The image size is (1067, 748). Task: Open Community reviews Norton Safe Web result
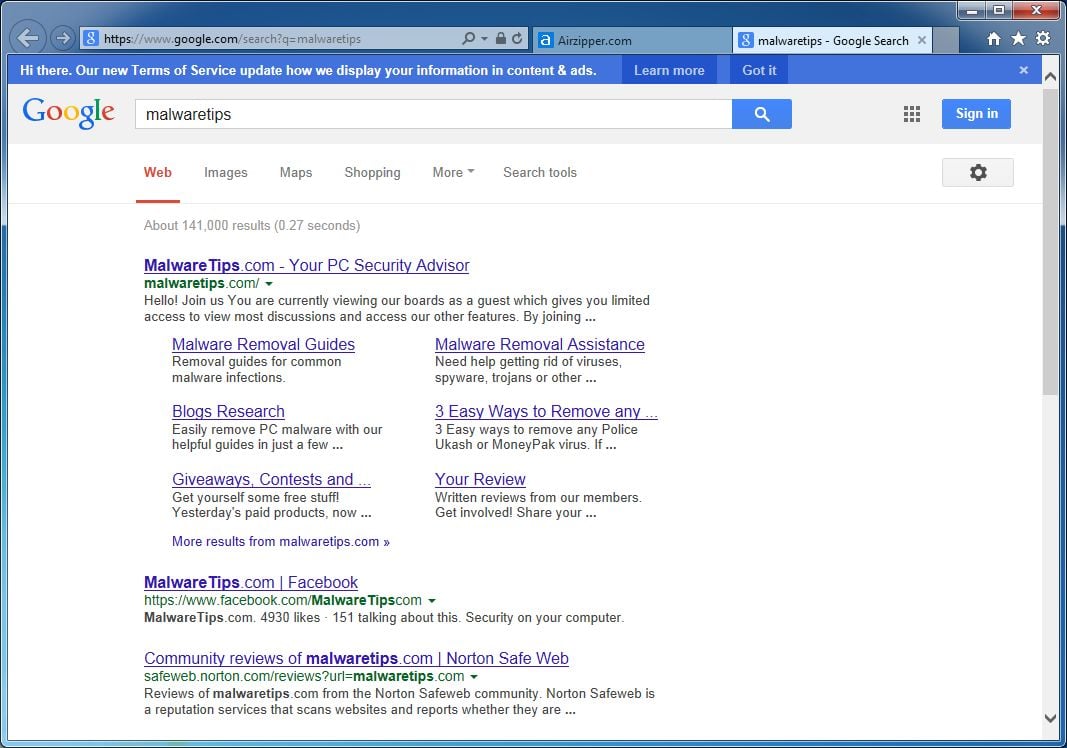[356, 659]
